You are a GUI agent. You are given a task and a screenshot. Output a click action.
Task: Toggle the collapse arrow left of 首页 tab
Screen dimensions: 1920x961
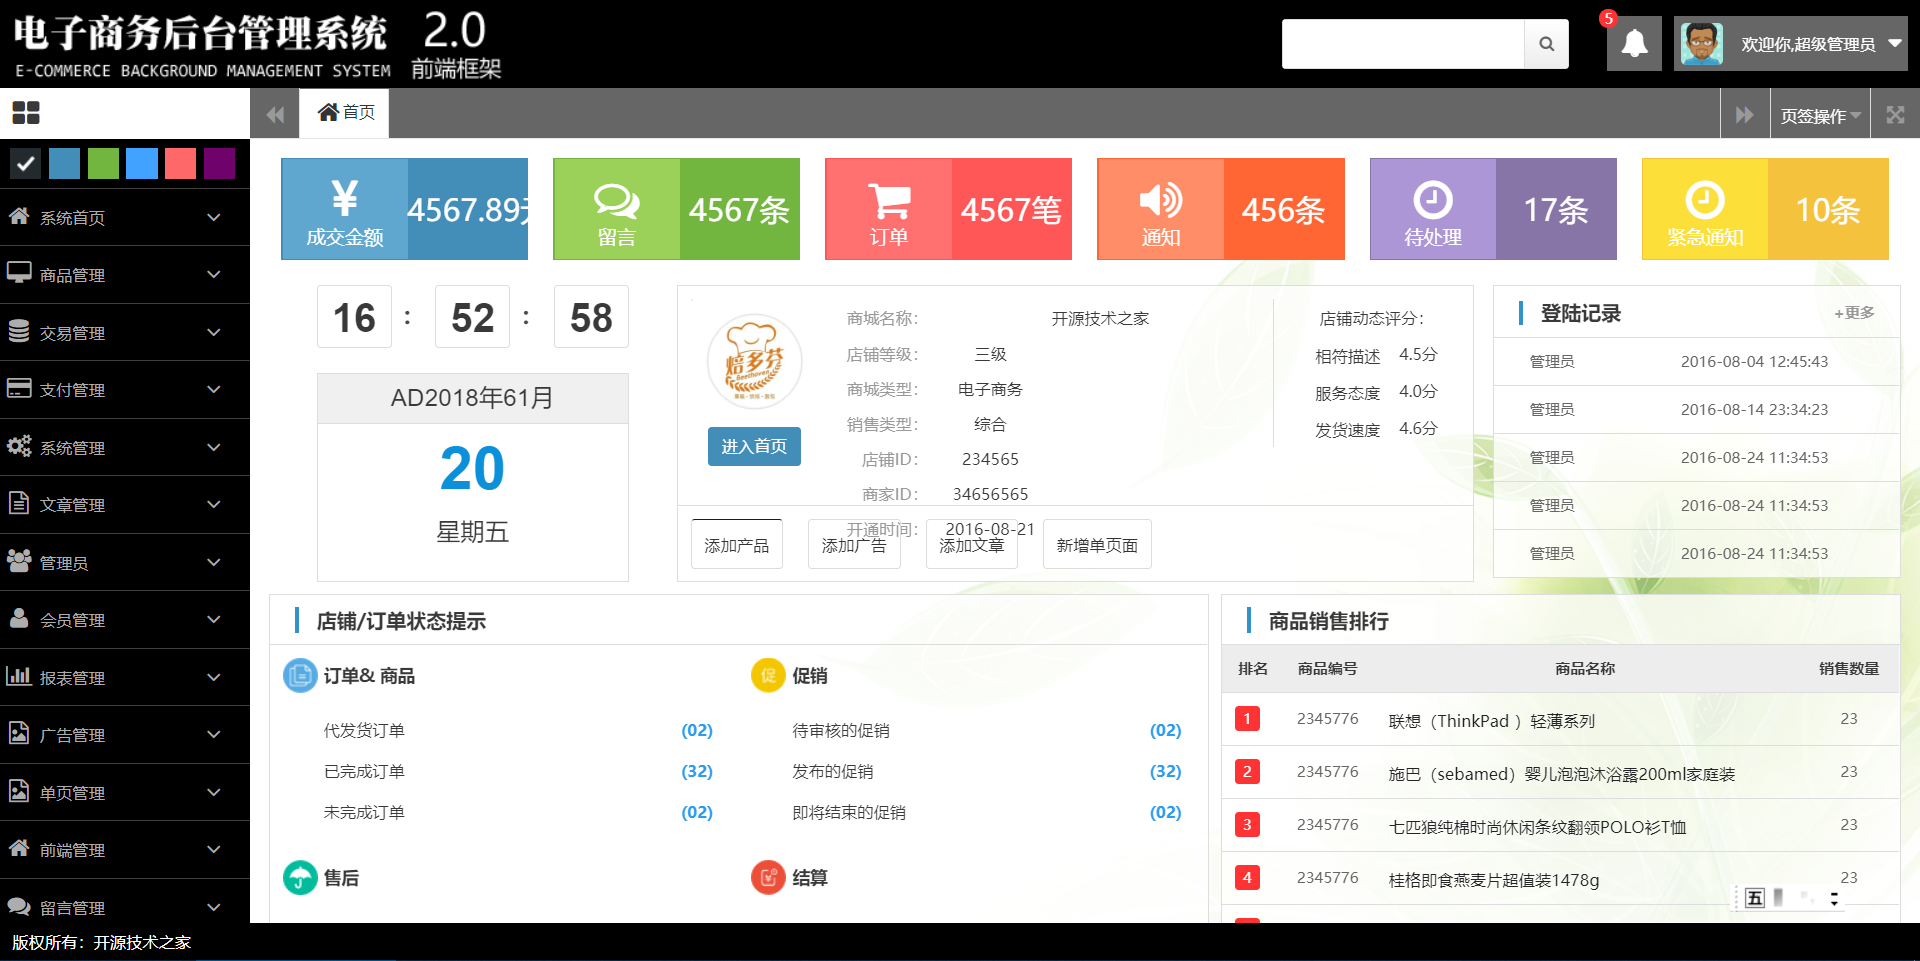pyautogui.click(x=275, y=113)
